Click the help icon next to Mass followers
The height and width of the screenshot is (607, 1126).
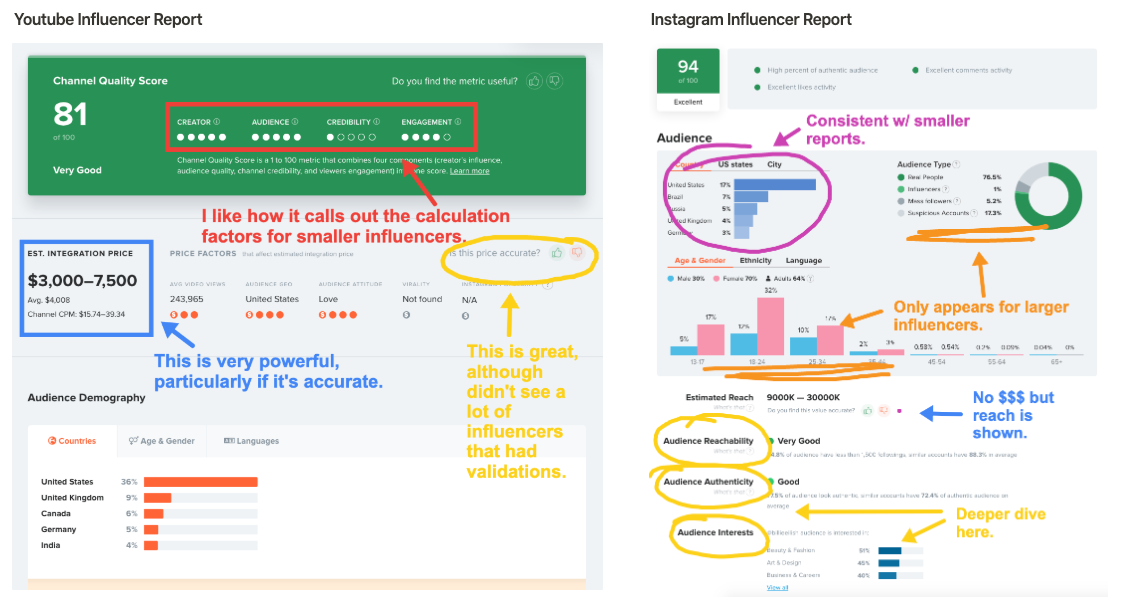pyautogui.click(x=957, y=201)
